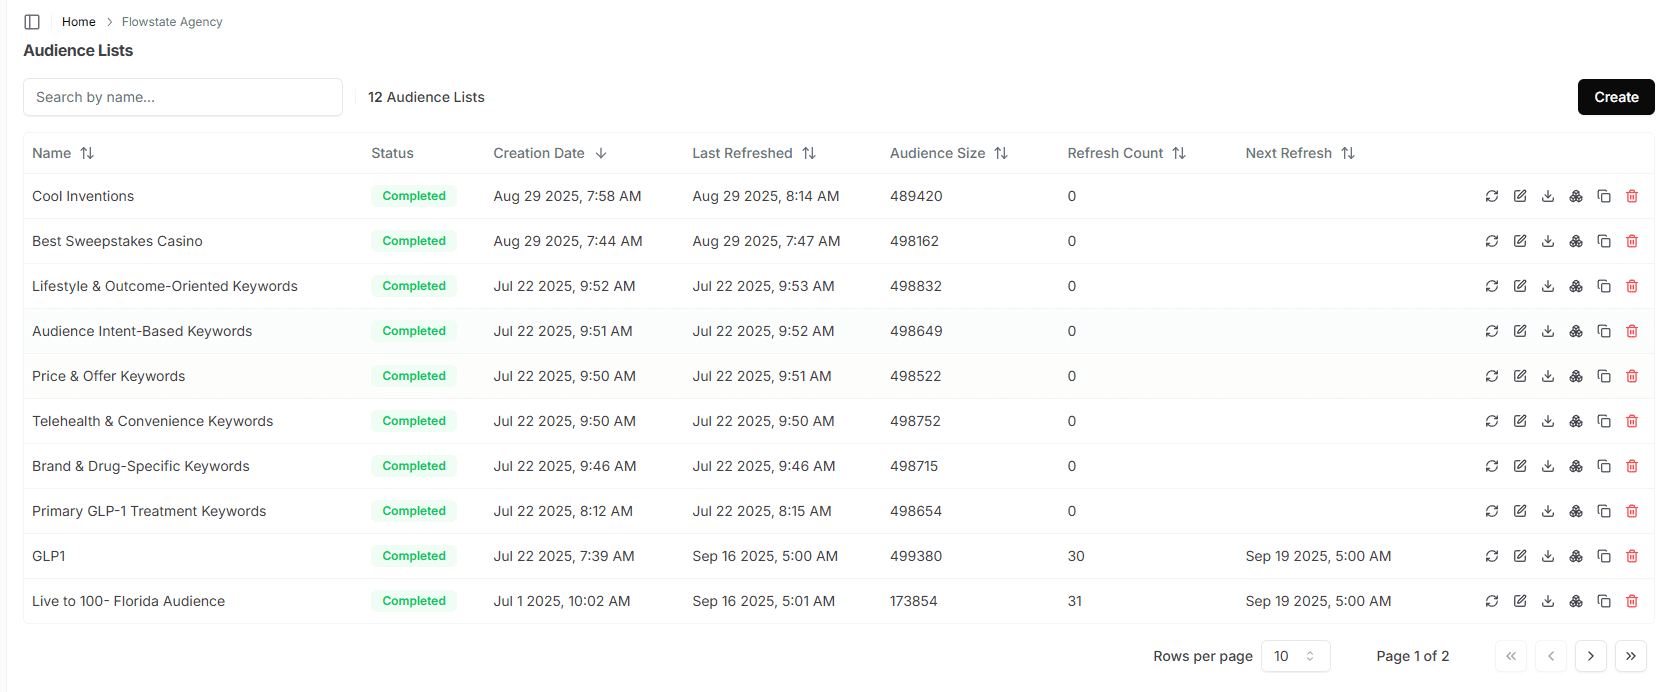Image resolution: width=1665 pixels, height=692 pixels.
Task: Download Telehealth & Convenience Keywords list
Action: tap(1548, 421)
